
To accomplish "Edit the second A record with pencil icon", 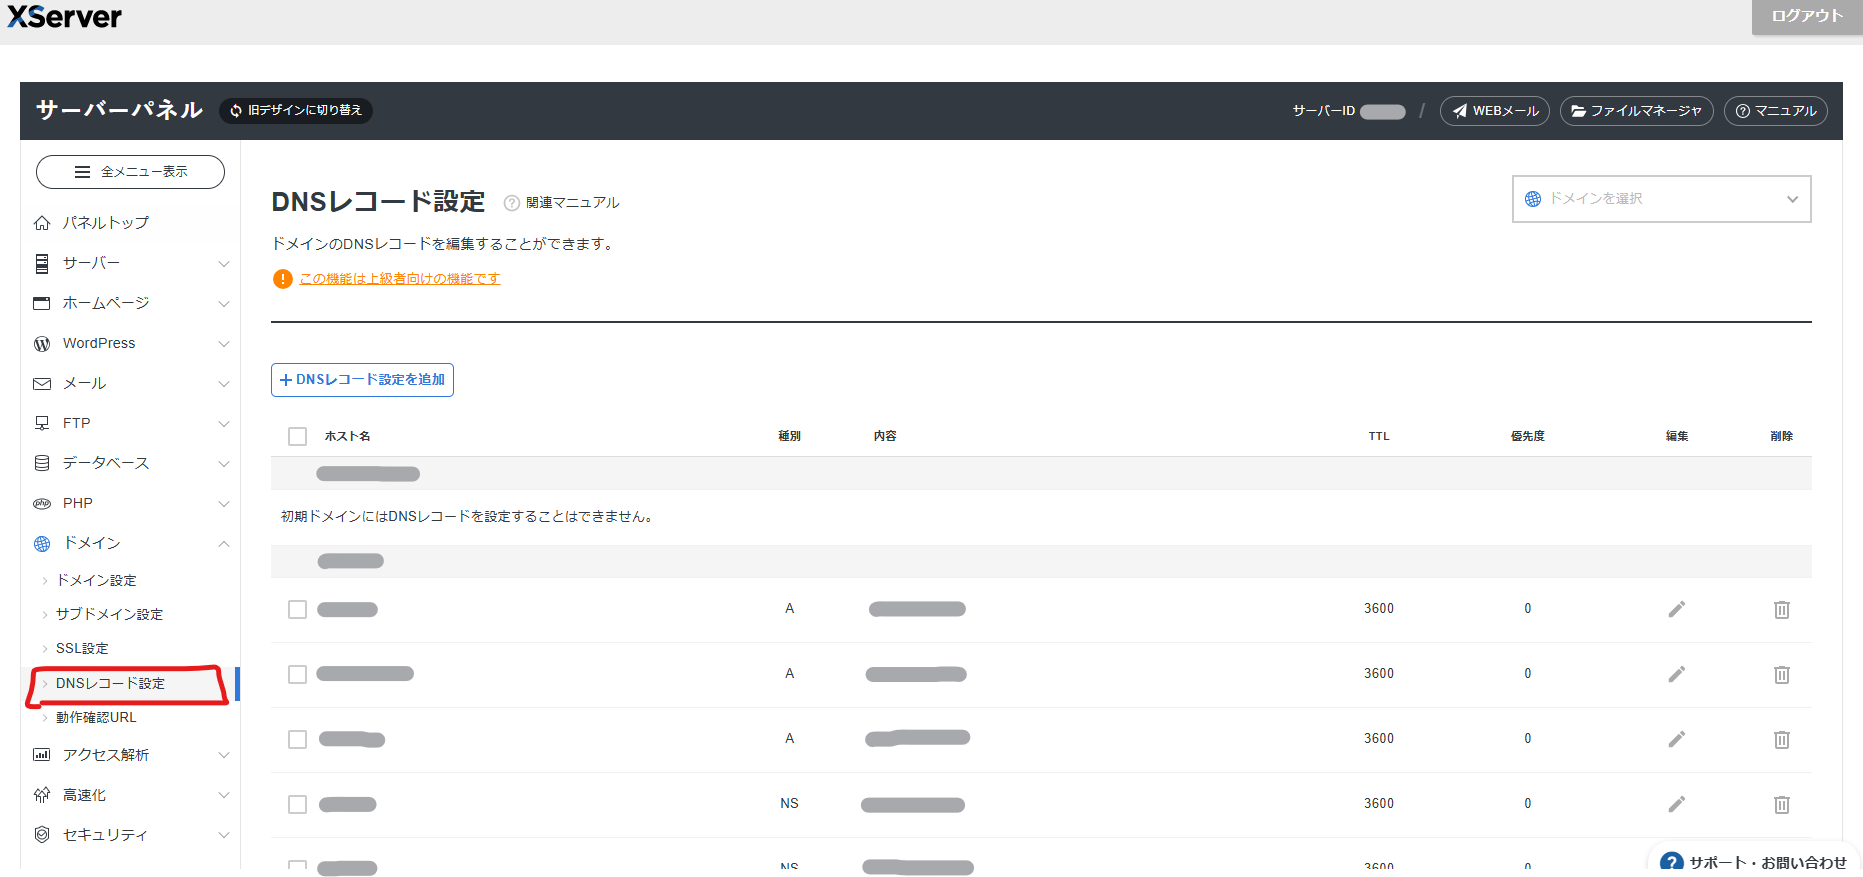I will pos(1677,674).
